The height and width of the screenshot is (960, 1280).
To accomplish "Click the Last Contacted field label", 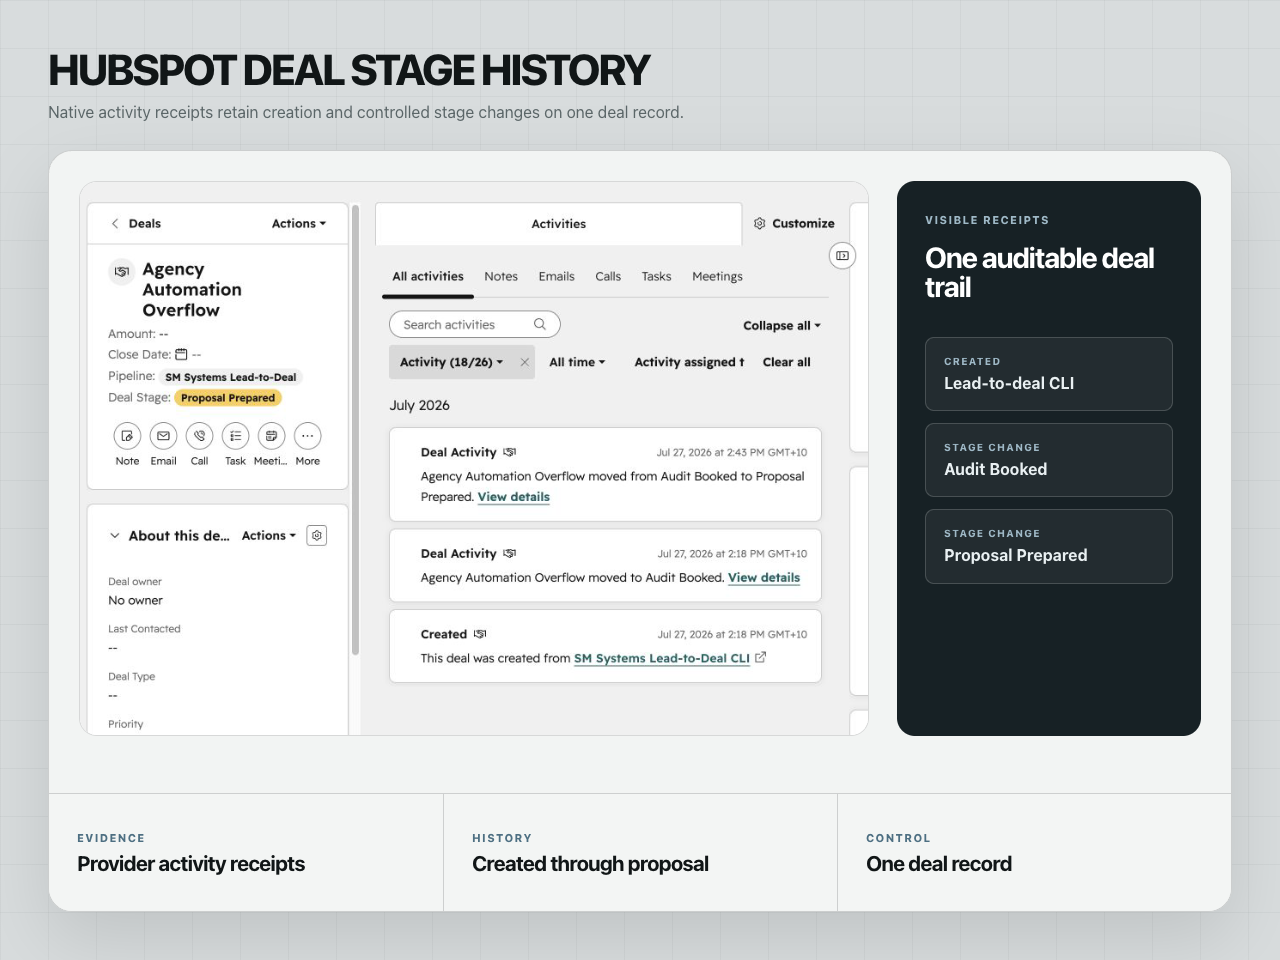I will (144, 629).
